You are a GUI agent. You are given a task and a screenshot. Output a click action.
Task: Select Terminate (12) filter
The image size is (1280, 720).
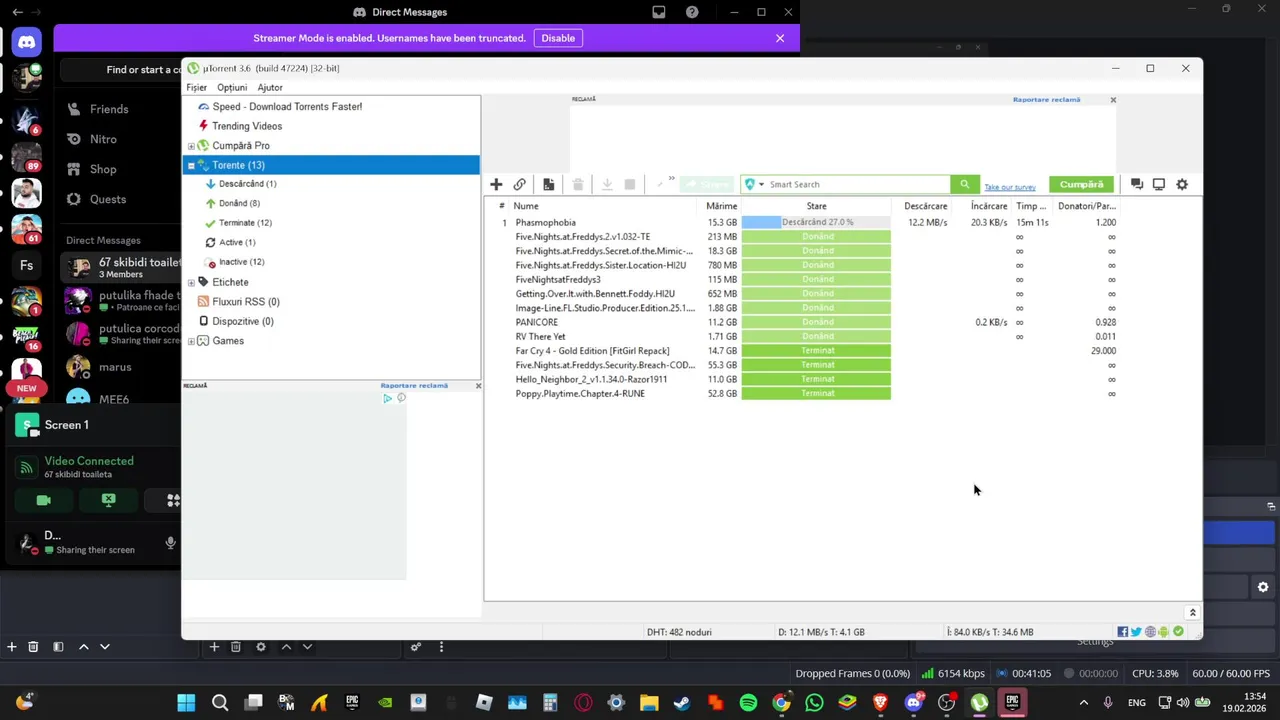[245, 223]
